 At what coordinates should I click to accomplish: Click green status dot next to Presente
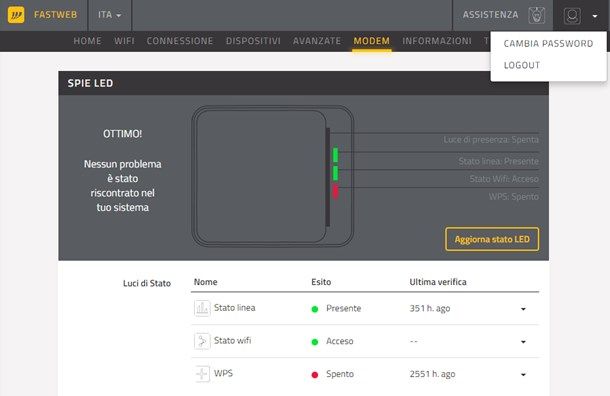point(315,309)
